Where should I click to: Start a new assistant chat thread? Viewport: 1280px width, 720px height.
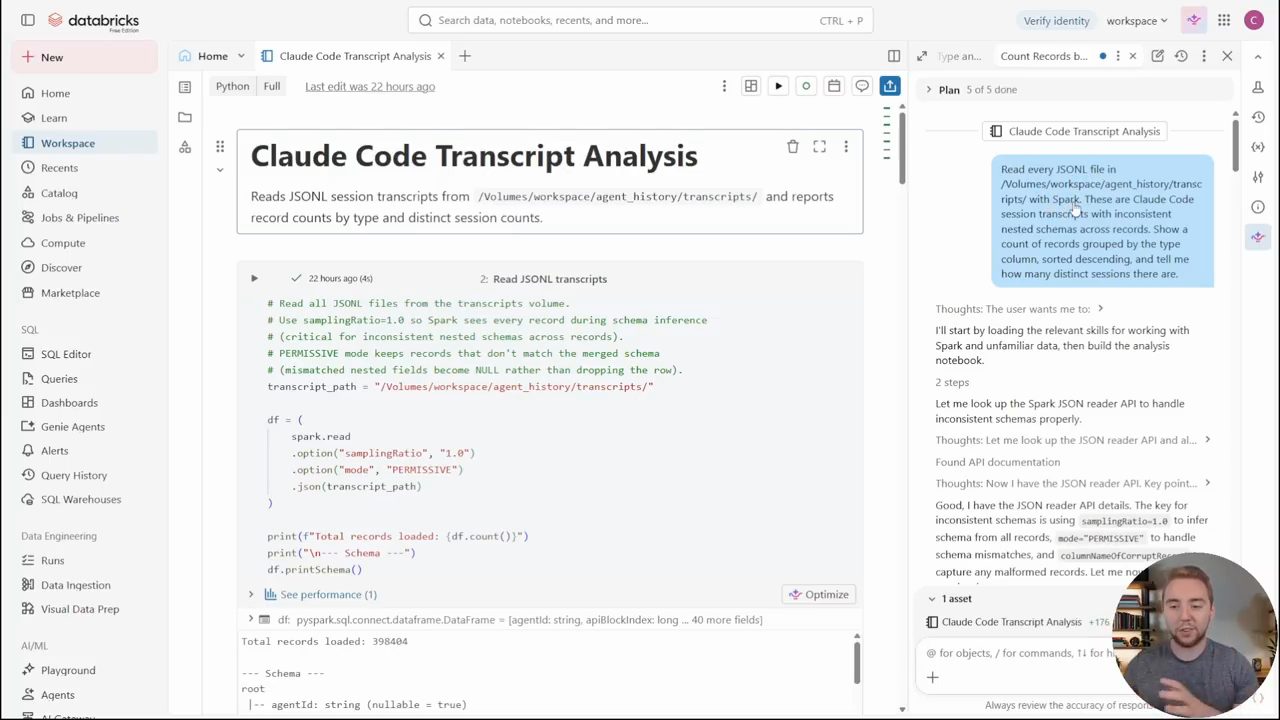click(x=1157, y=56)
